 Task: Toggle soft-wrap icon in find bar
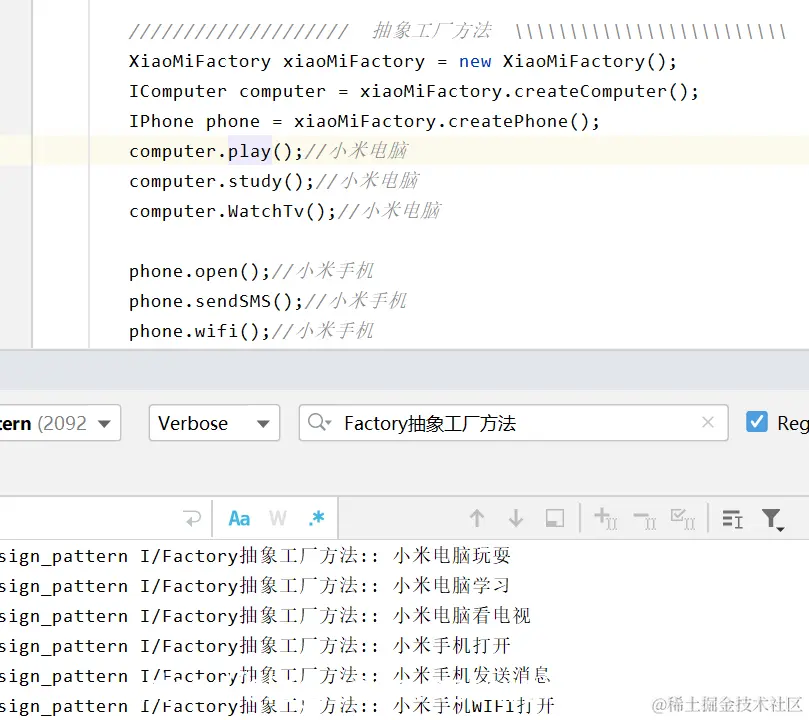[x=192, y=518]
